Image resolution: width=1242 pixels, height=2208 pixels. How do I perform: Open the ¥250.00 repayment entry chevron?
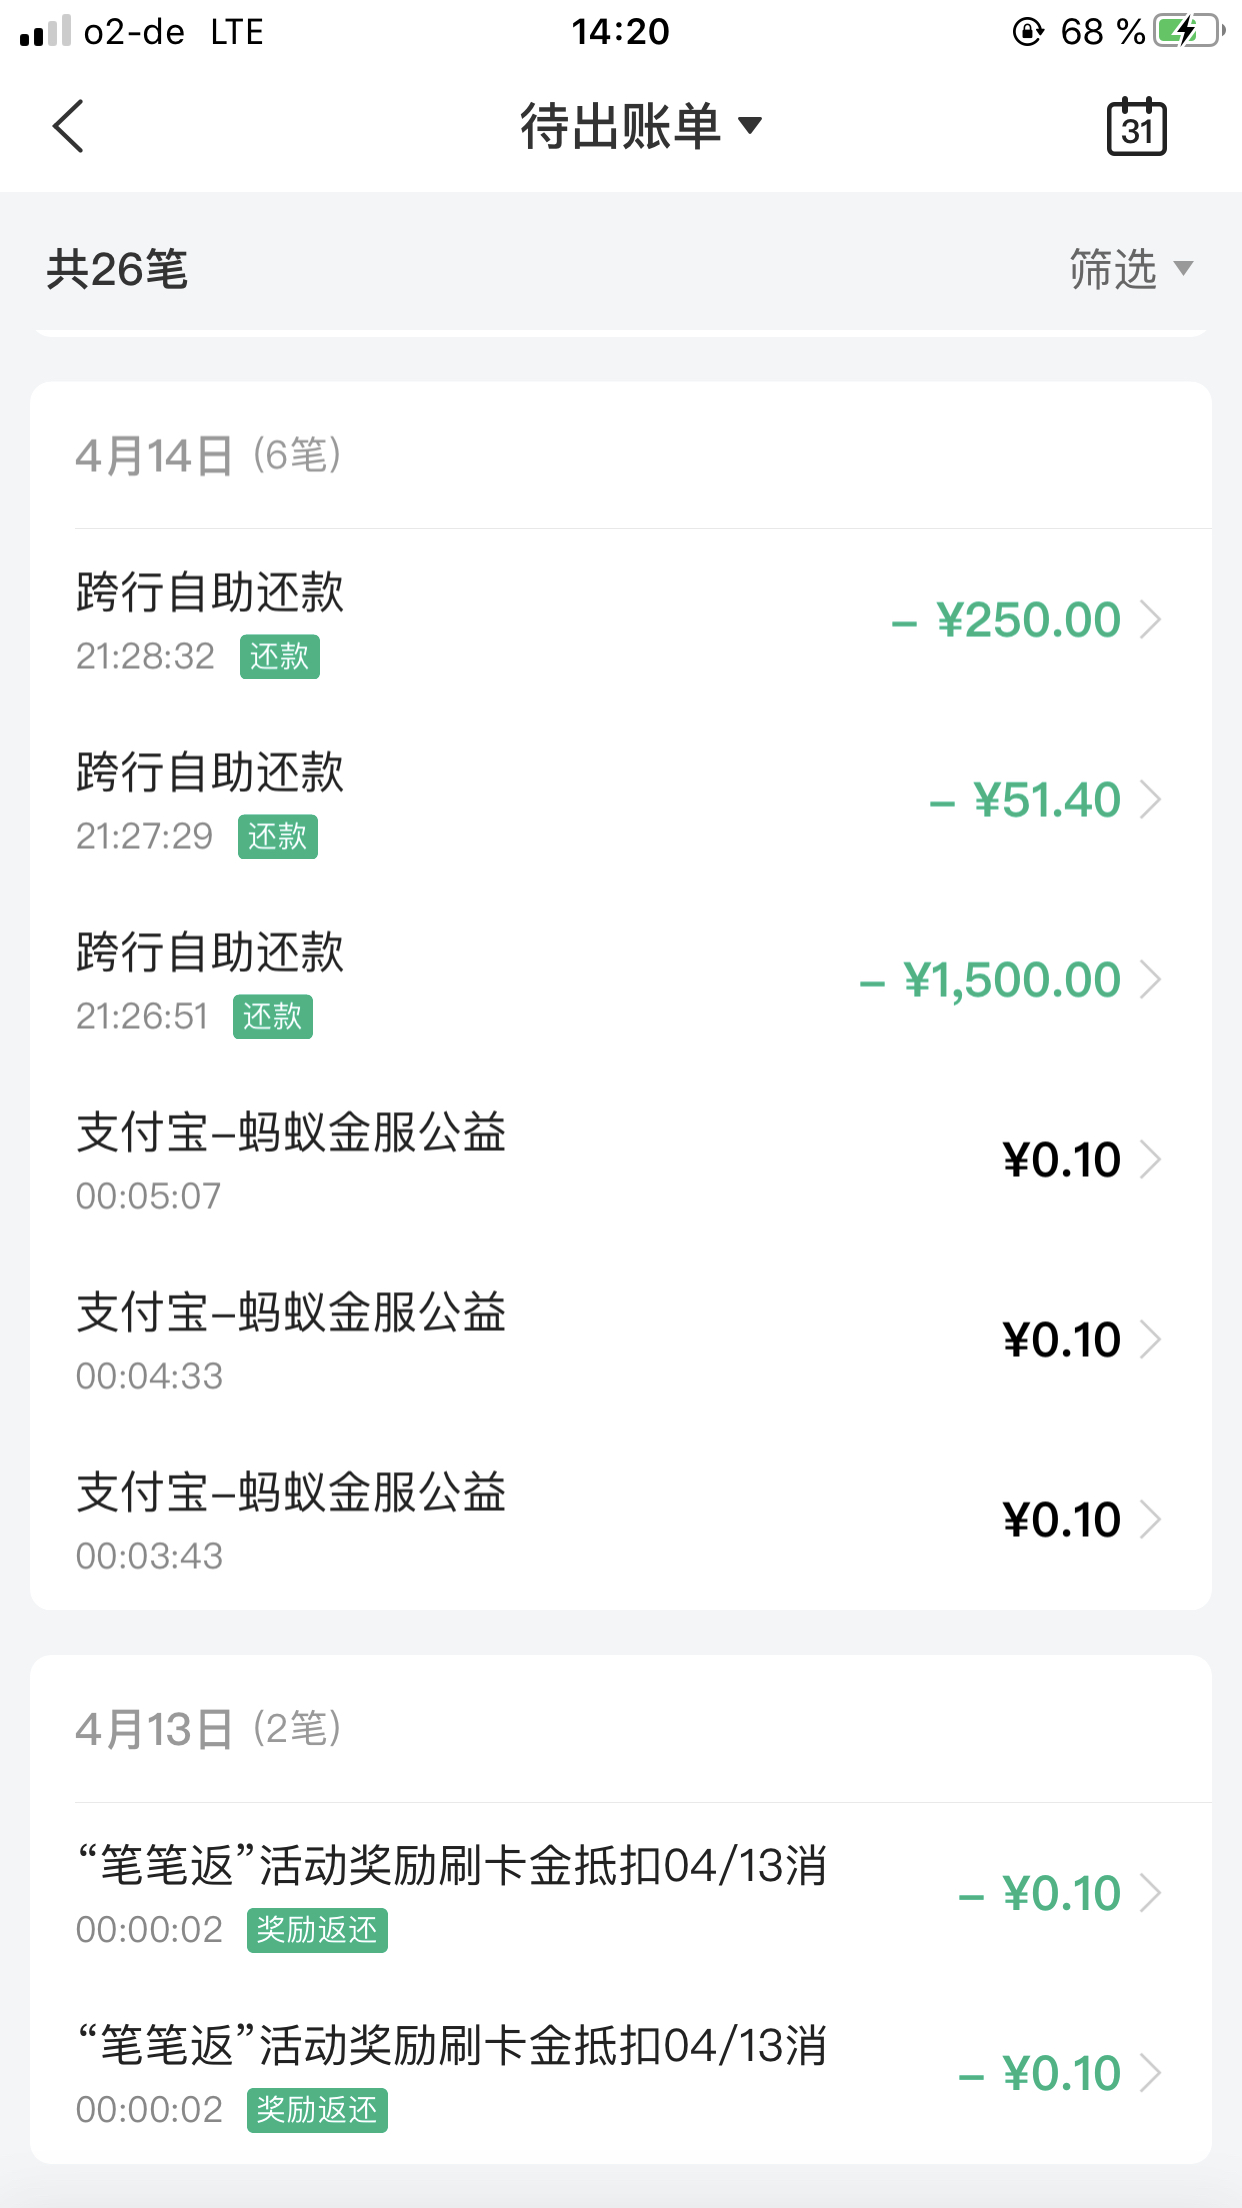click(x=1151, y=620)
